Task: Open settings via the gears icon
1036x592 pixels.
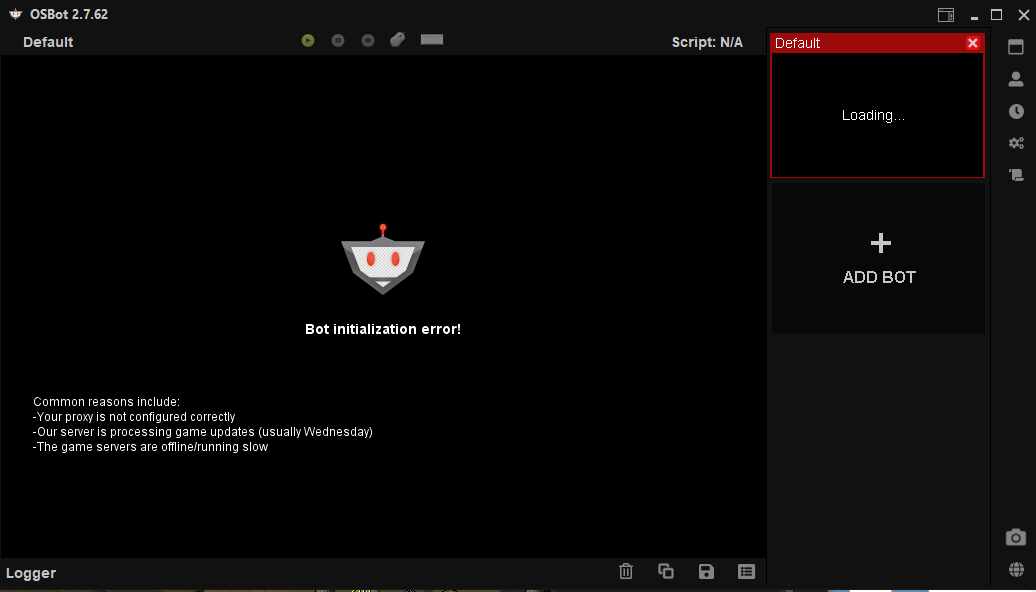Action: pyautogui.click(x=1016, y=143)
